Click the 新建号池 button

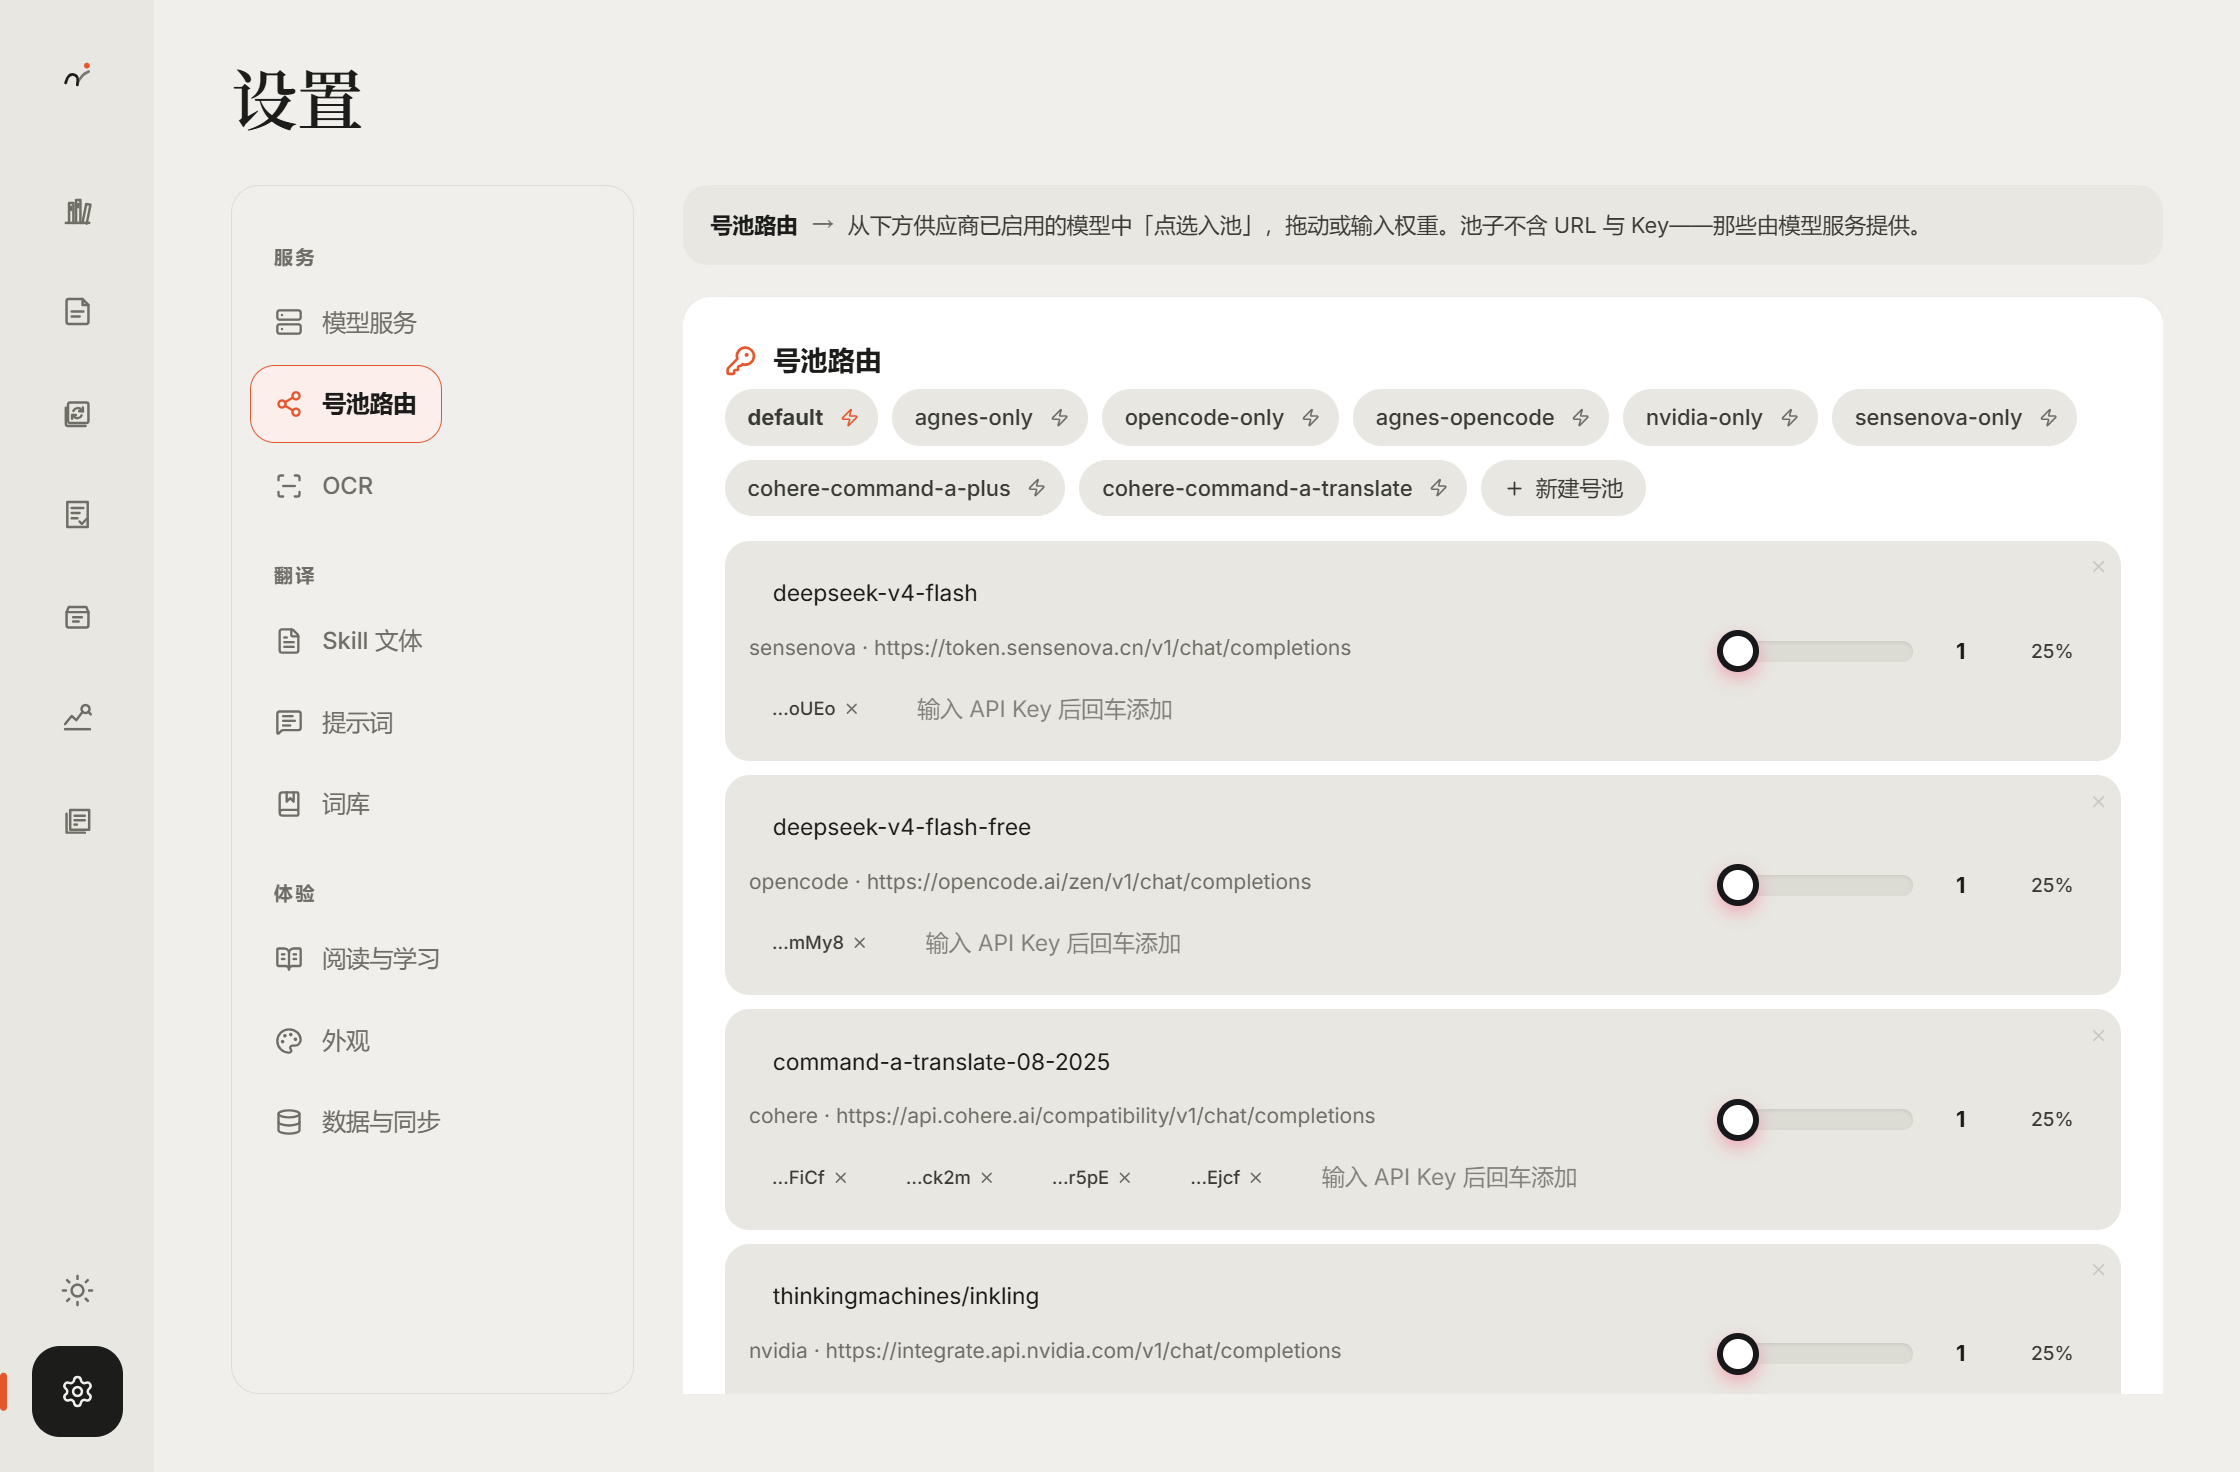[1563, 488]
